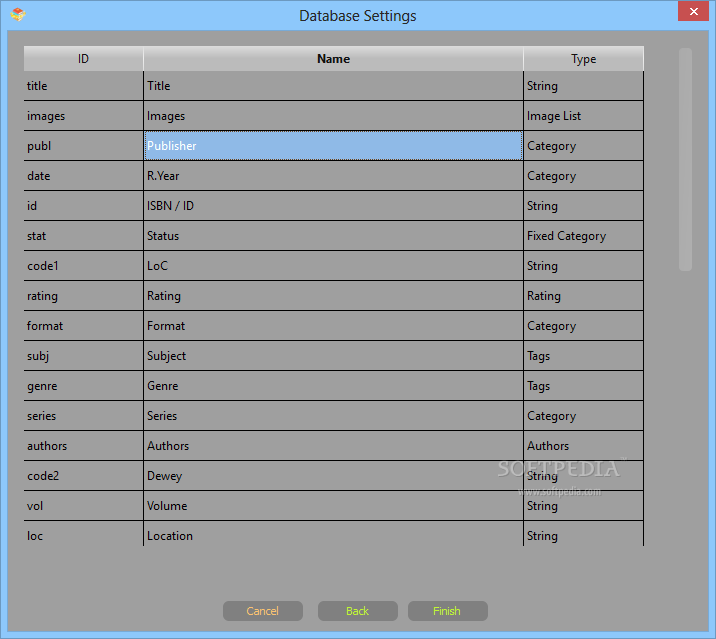The height and width of the screenshot is (639, 716).
Task: Click the Type cell in the rating row
Action: pos(584,296)
